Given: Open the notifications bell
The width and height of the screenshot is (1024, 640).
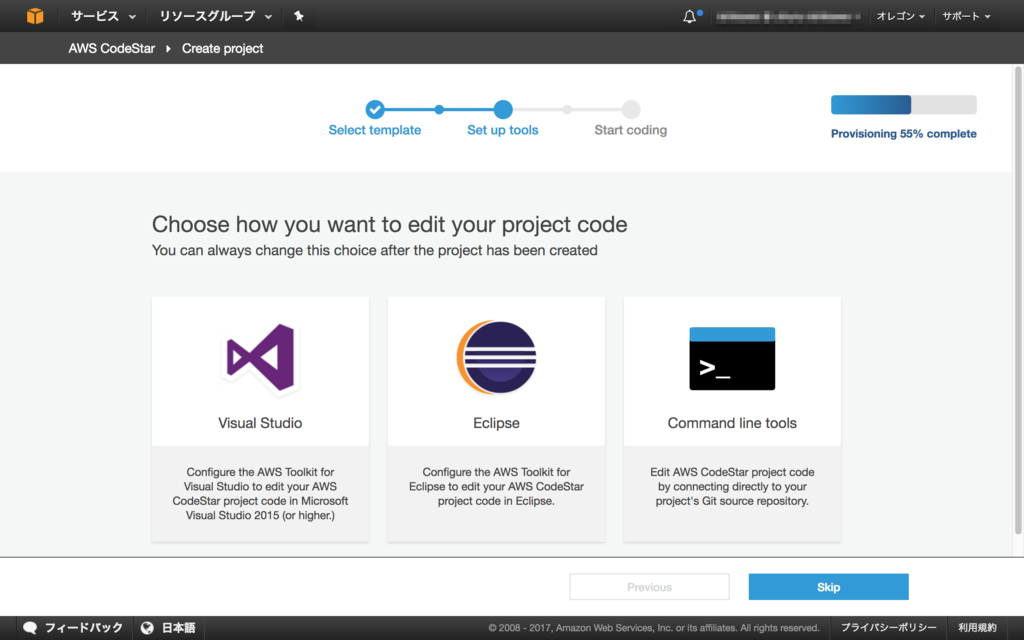Looking at the screenshot, I should click(x=690, y=16).
